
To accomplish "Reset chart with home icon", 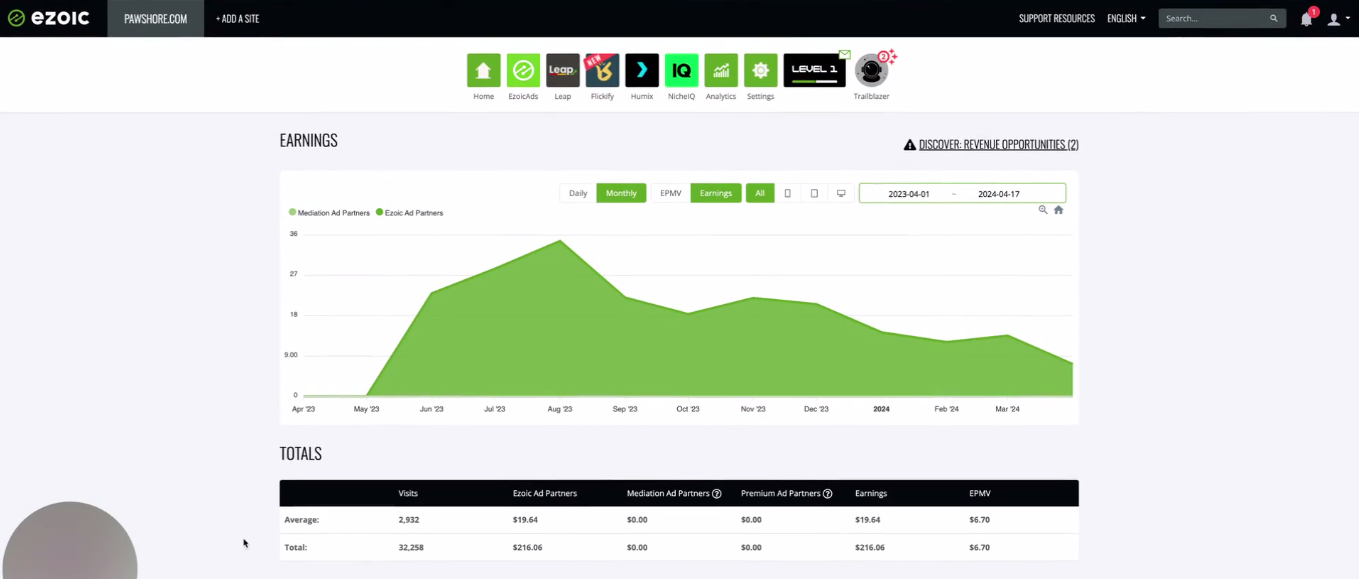I will (1058, 210).
